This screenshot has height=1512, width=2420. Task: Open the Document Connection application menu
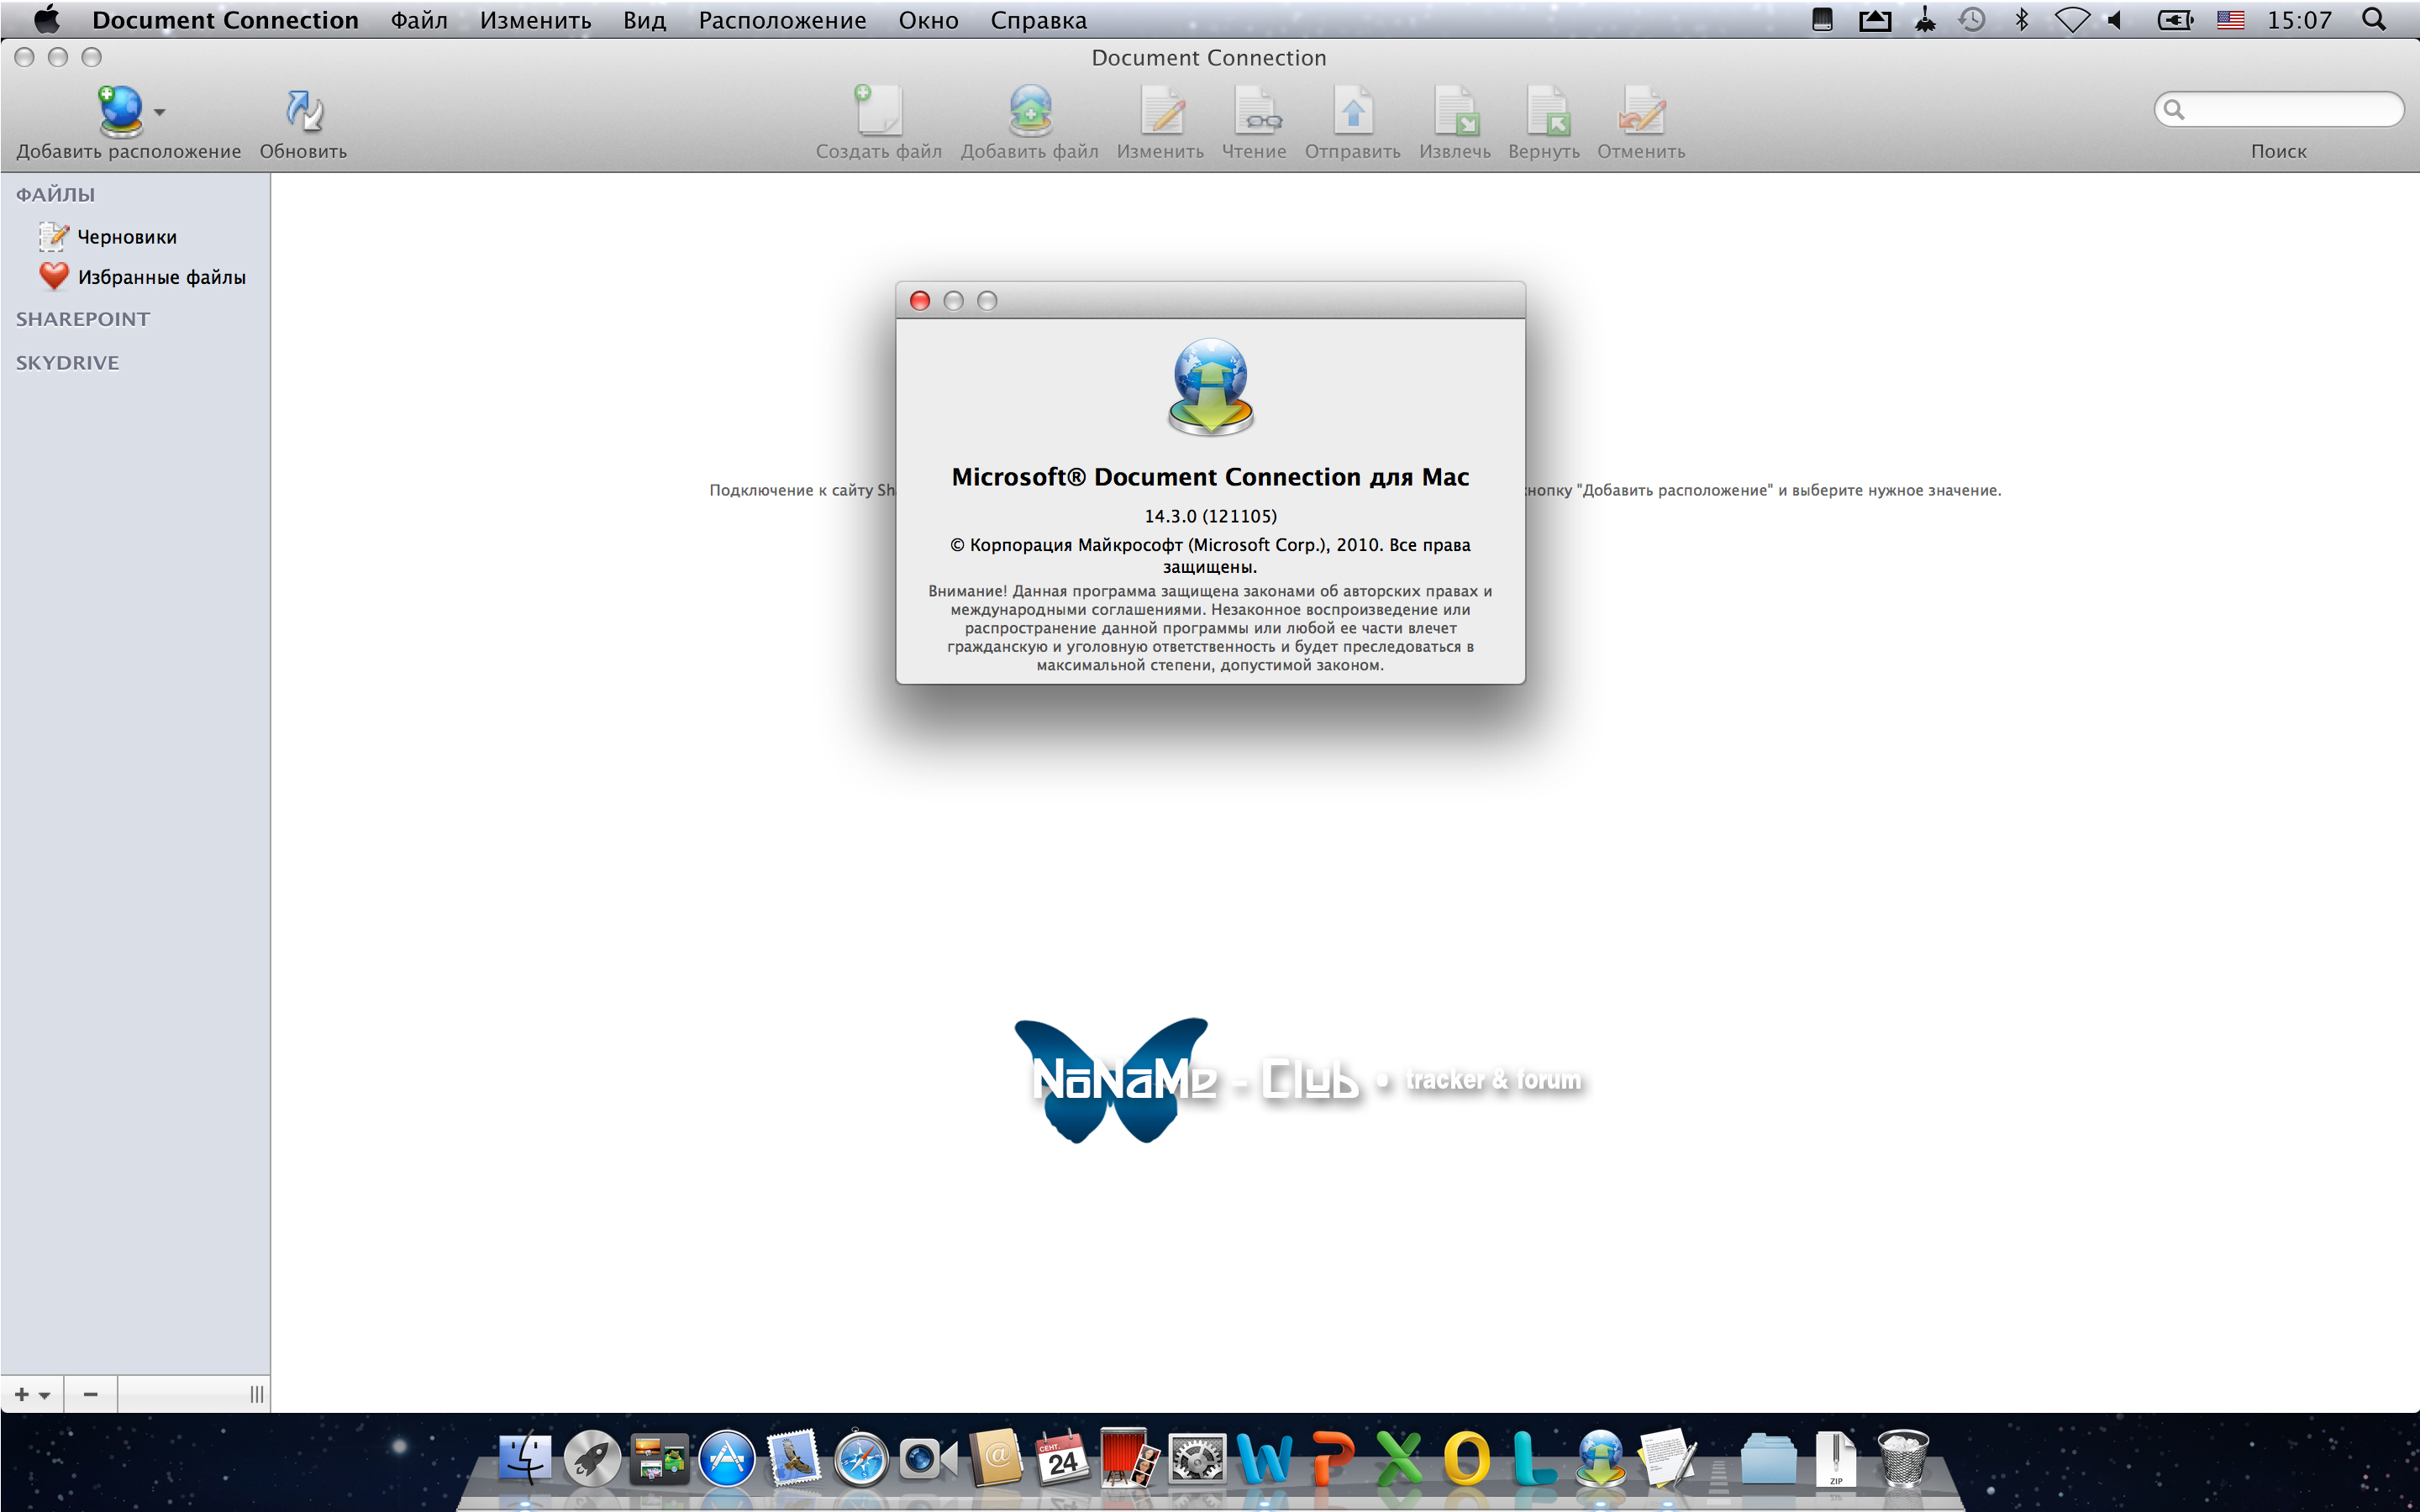(x=225, y=20)
